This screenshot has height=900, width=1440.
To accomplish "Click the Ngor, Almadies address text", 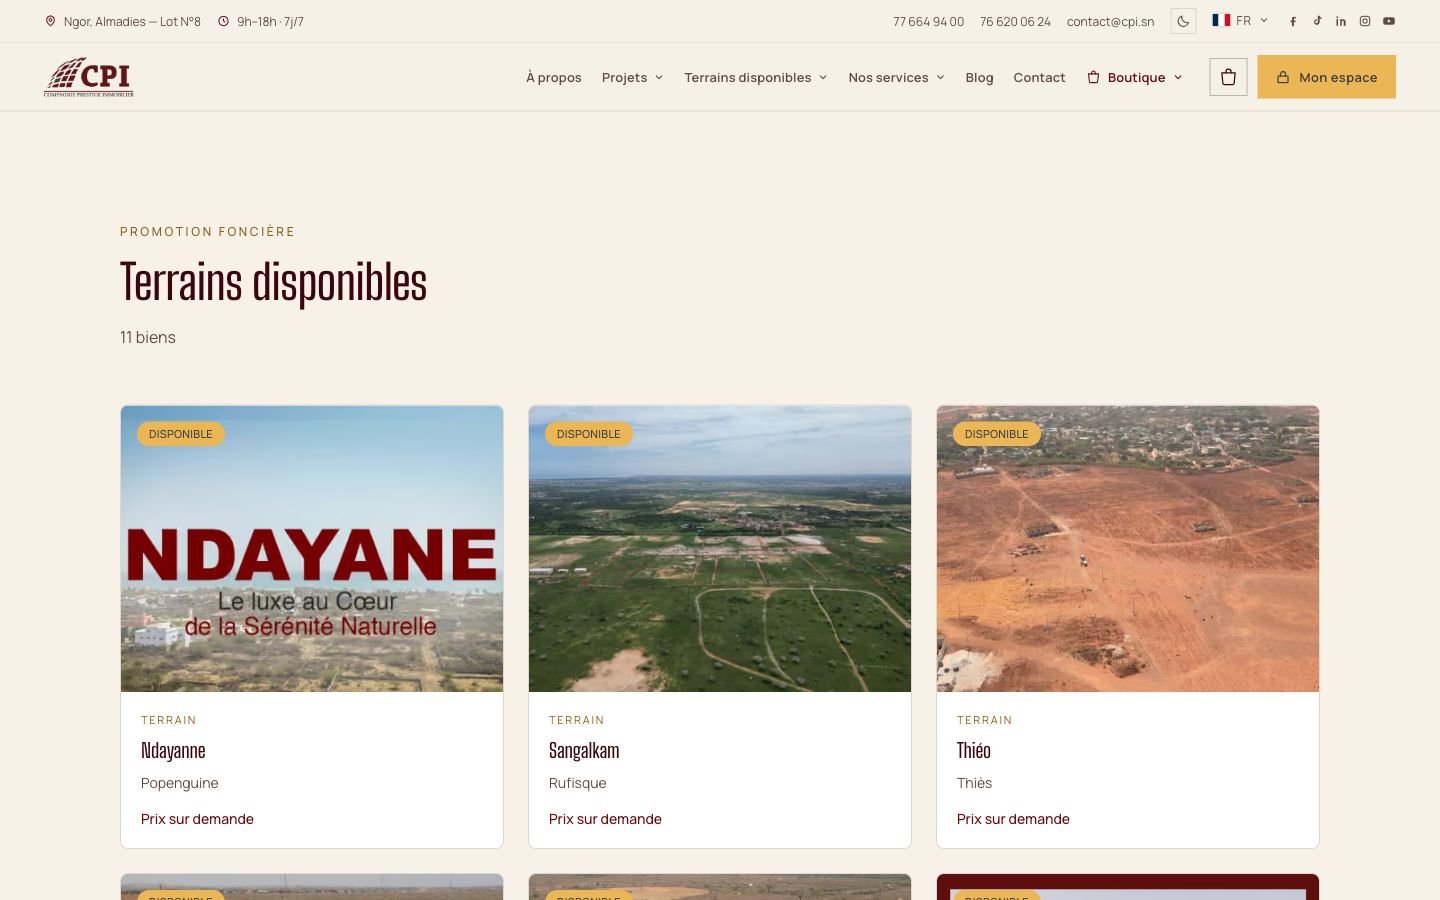I will pyautogui.click(x=132, y=21).
